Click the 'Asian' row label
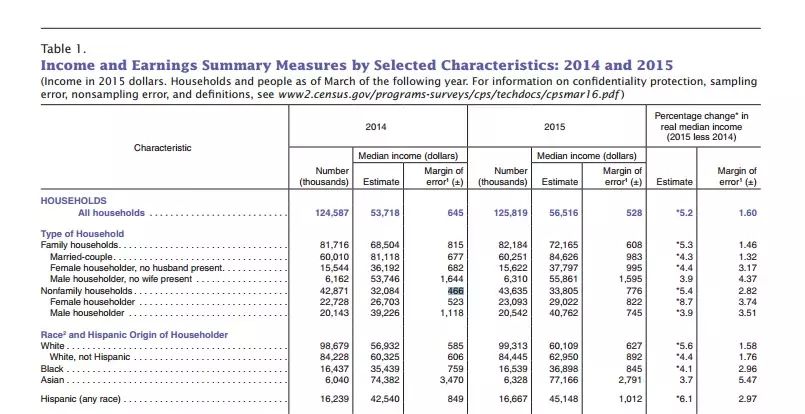This screenshot has height=414, width=805. pos(52,380)
